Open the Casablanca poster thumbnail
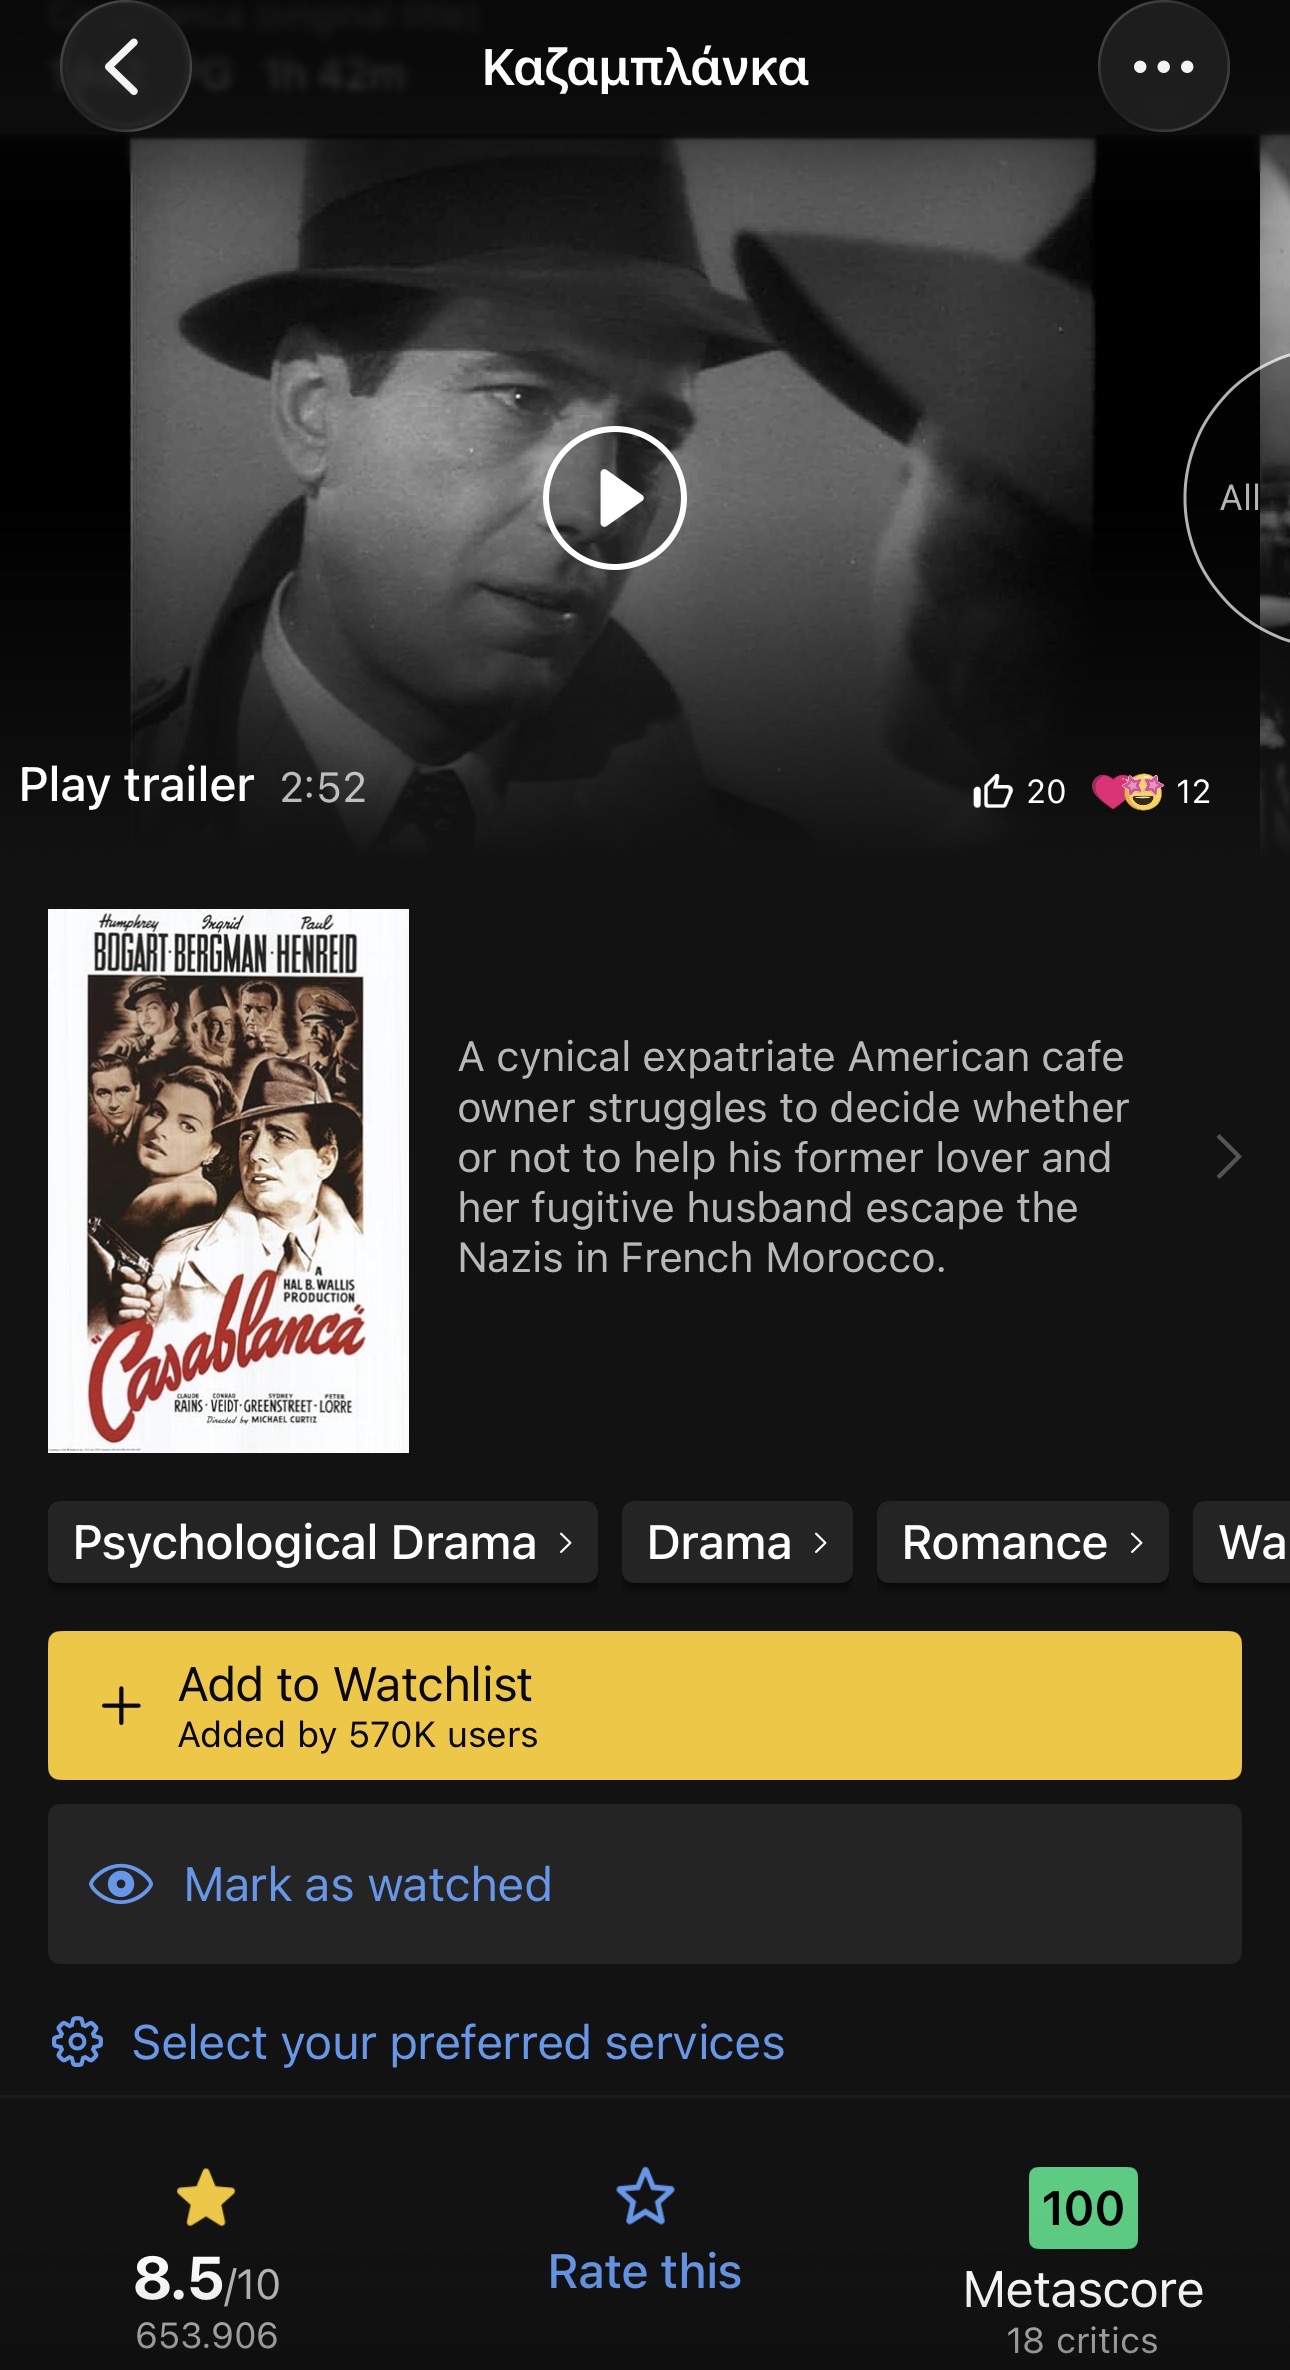 point(228,1180)
